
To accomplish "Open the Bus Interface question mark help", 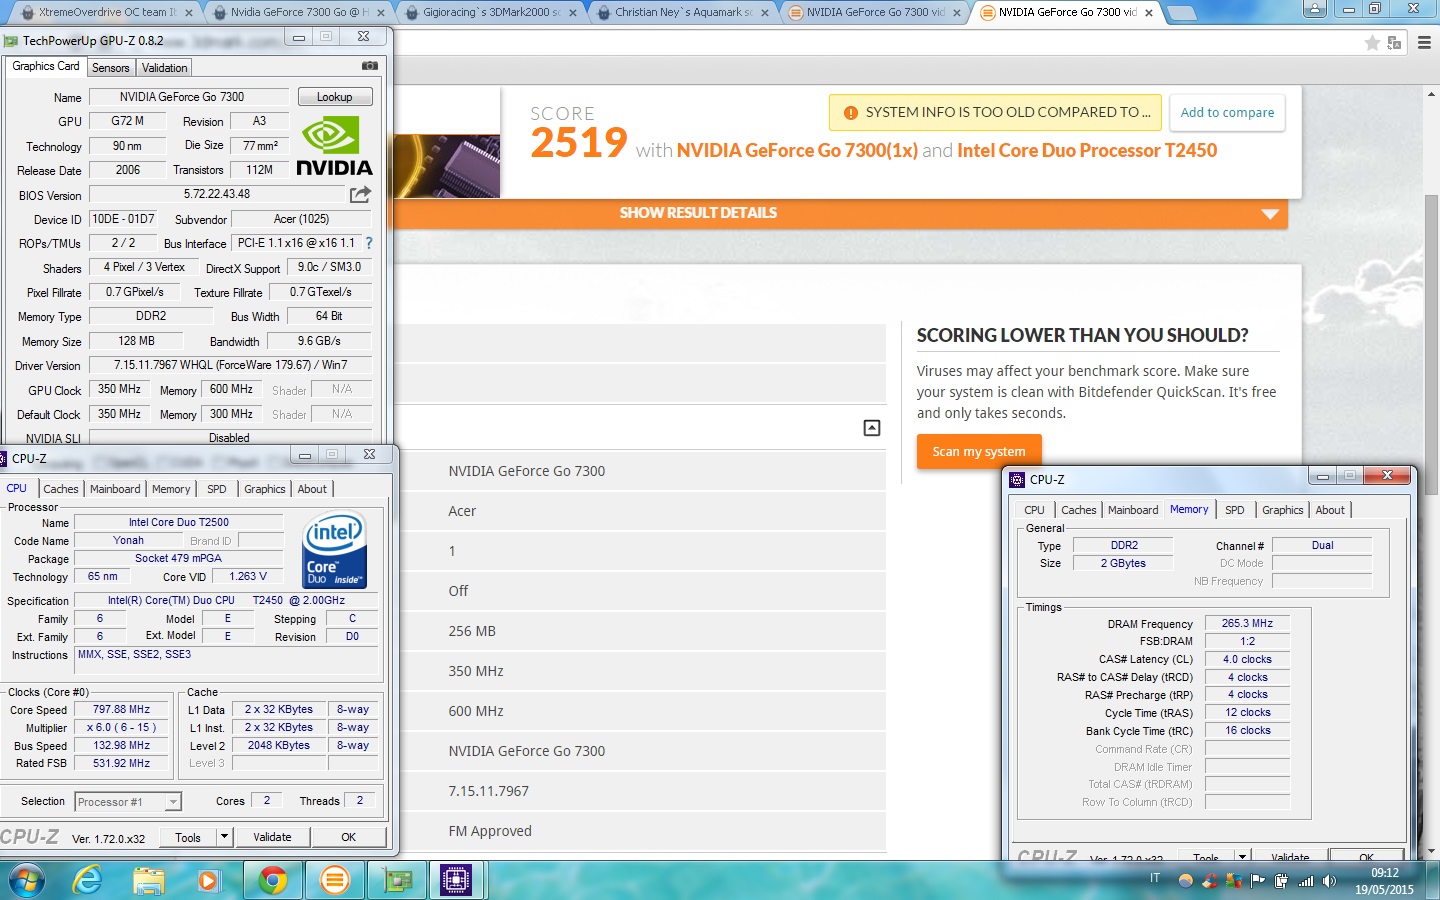I will [x=369, y=243].
